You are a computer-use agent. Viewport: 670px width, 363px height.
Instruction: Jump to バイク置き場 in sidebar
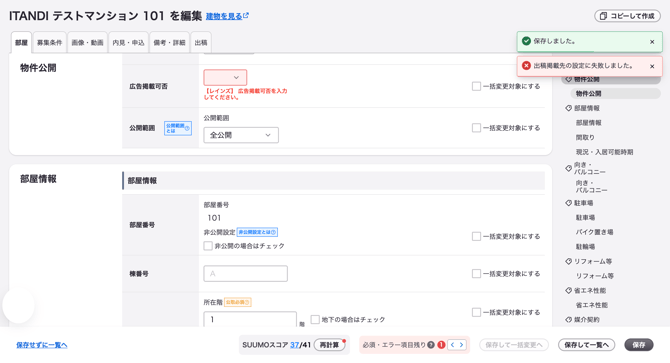594,232
